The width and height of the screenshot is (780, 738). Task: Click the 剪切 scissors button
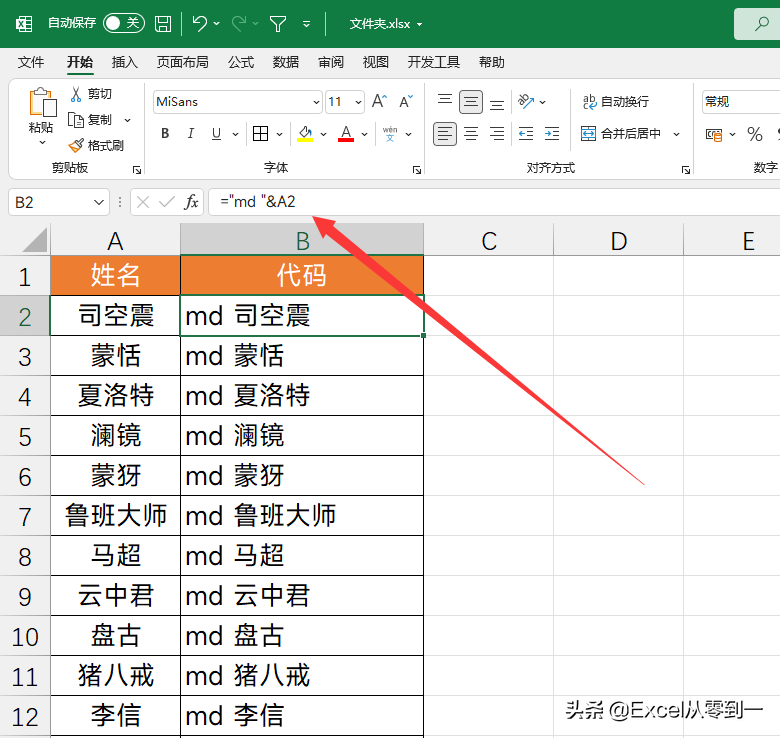pos(91,94)
